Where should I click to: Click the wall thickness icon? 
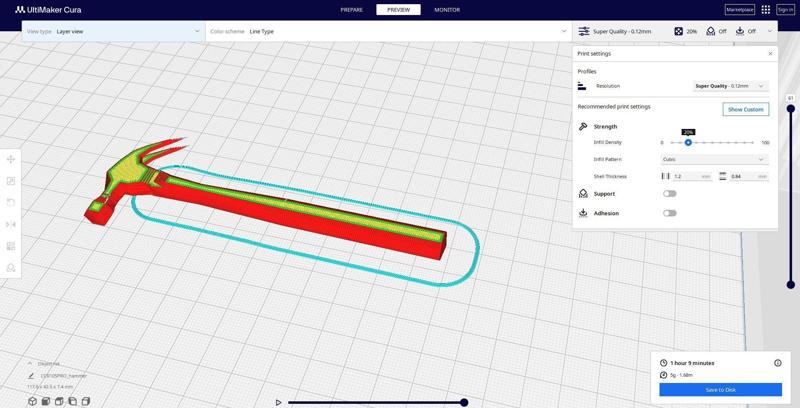click(665, 176)
